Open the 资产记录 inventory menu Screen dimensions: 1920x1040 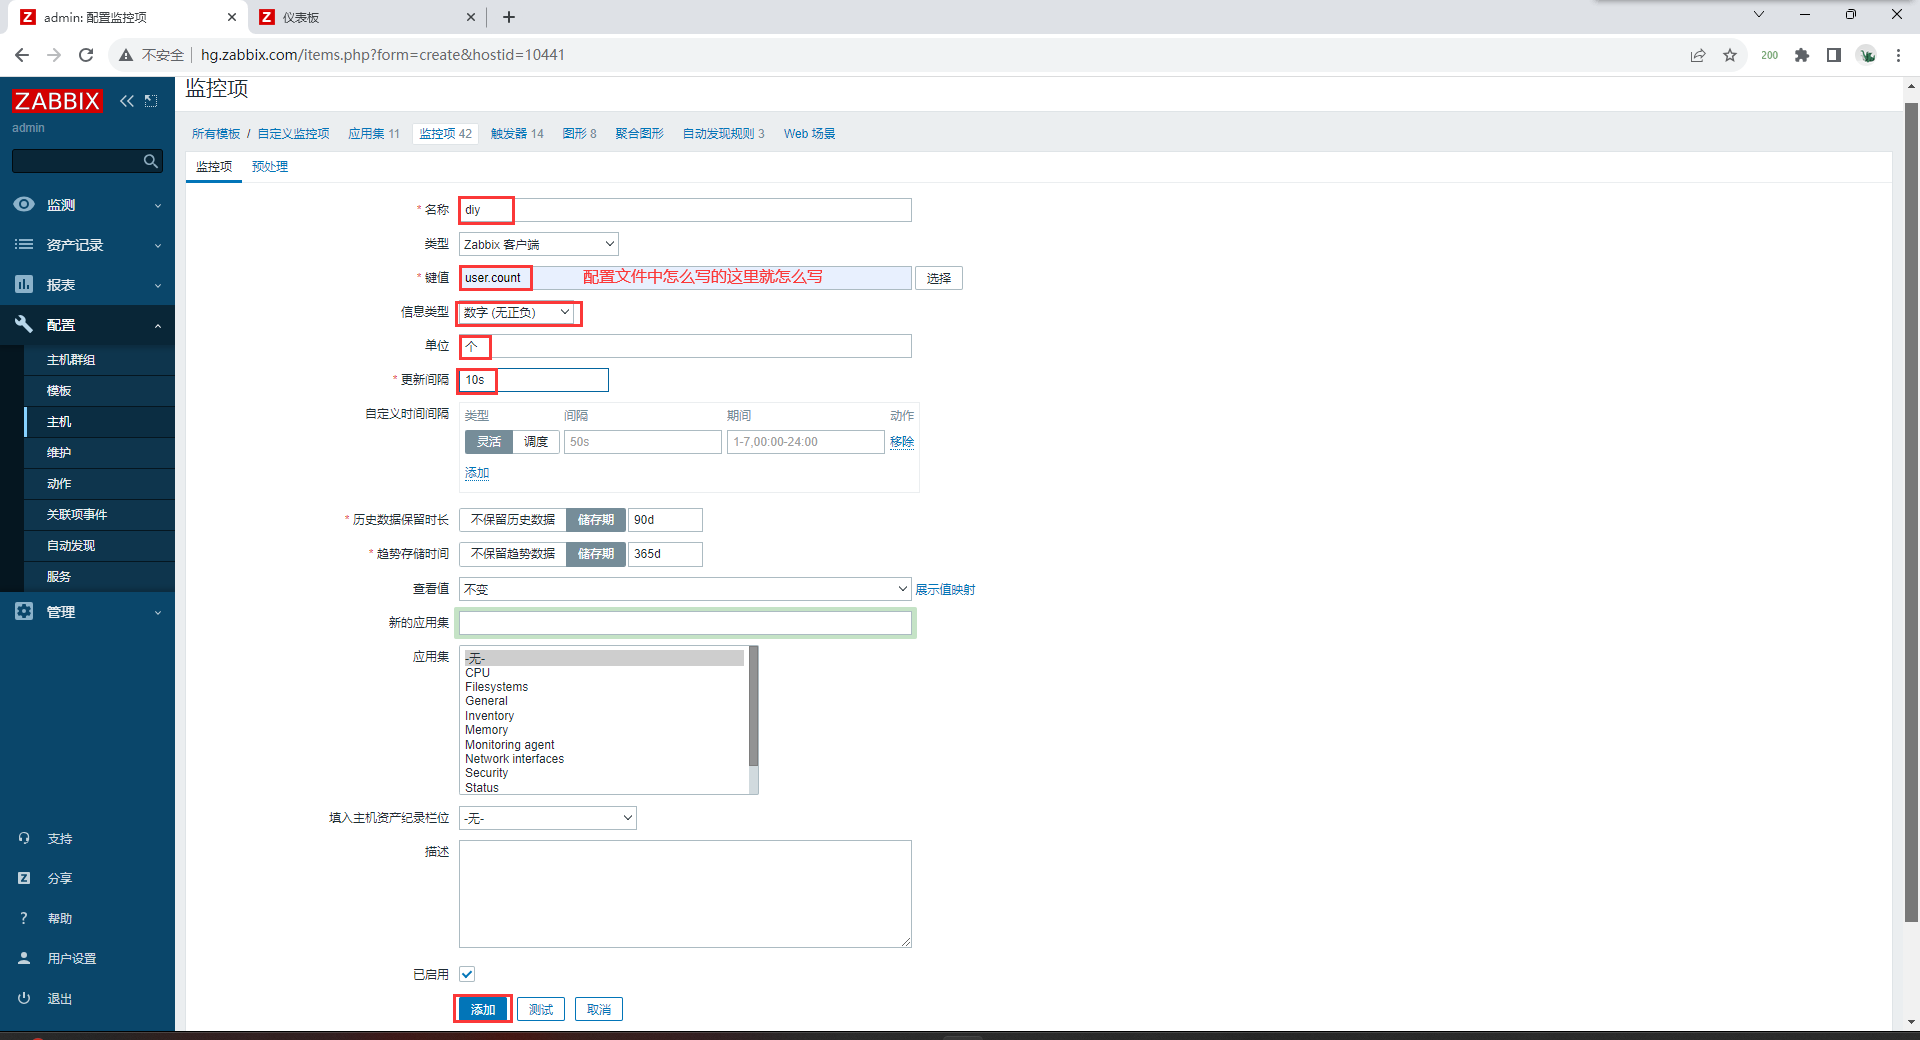pos(87,245)
